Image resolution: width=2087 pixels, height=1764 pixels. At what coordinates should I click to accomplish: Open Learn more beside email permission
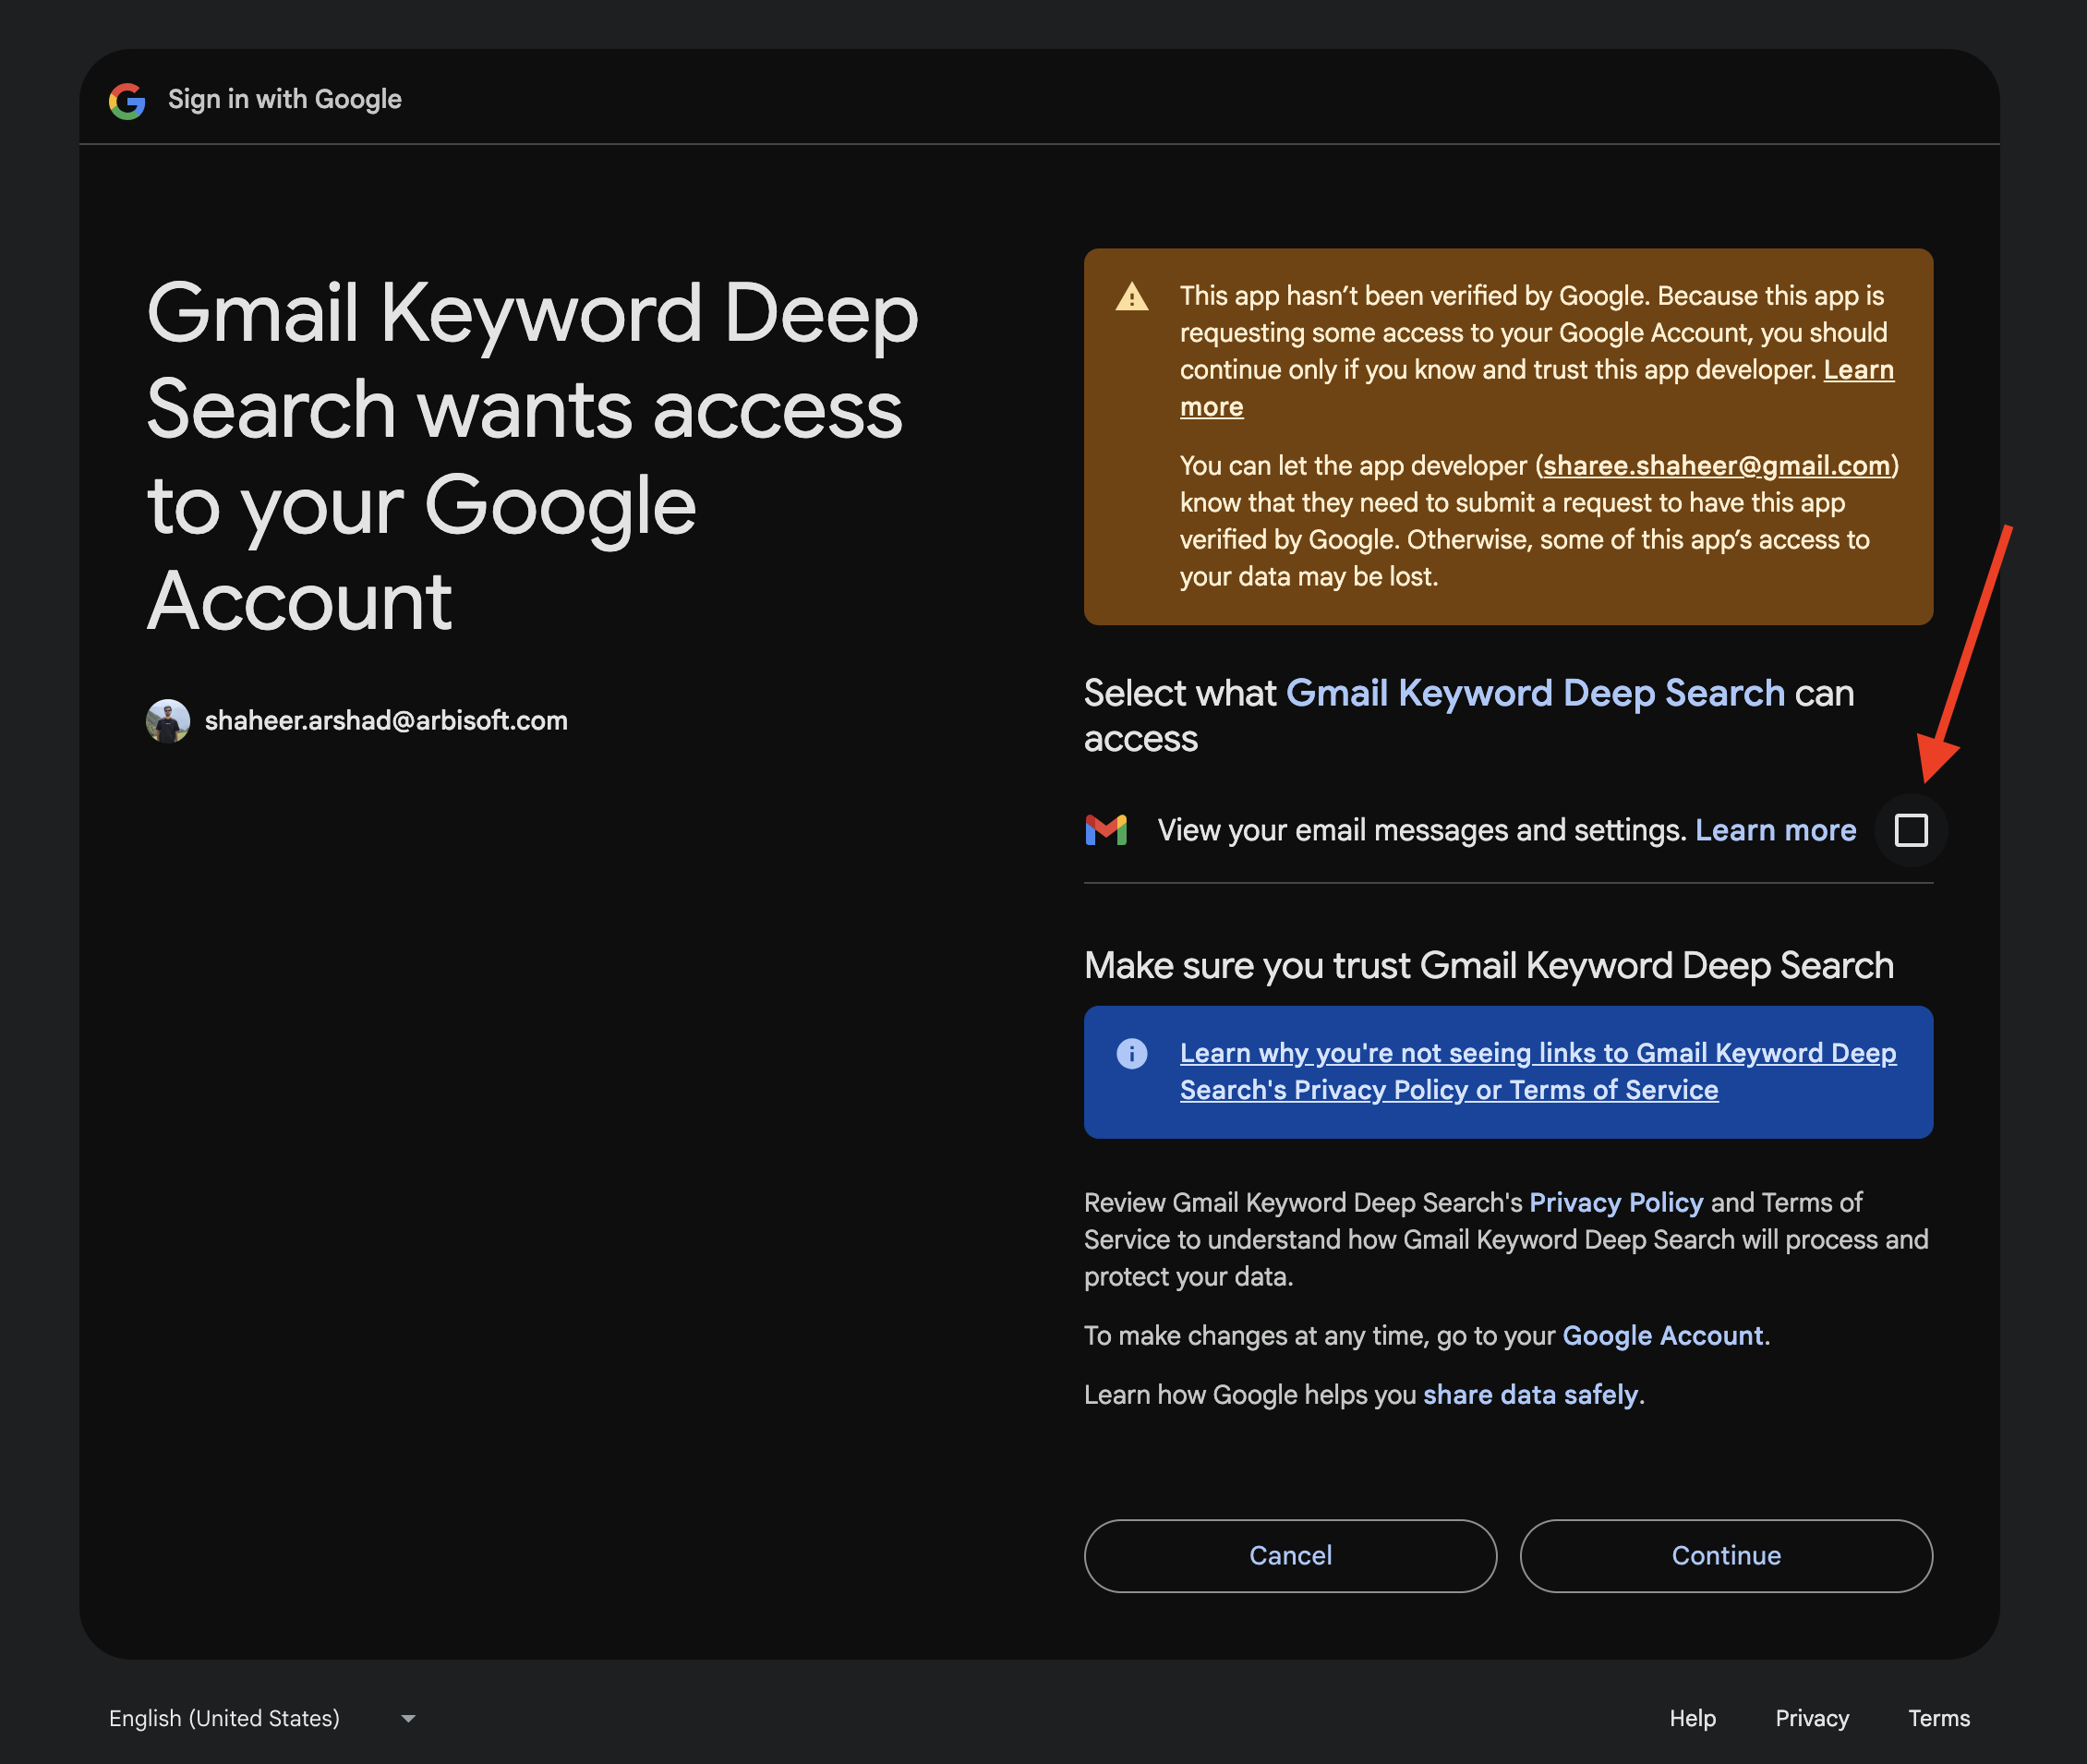click(1775, 830)
